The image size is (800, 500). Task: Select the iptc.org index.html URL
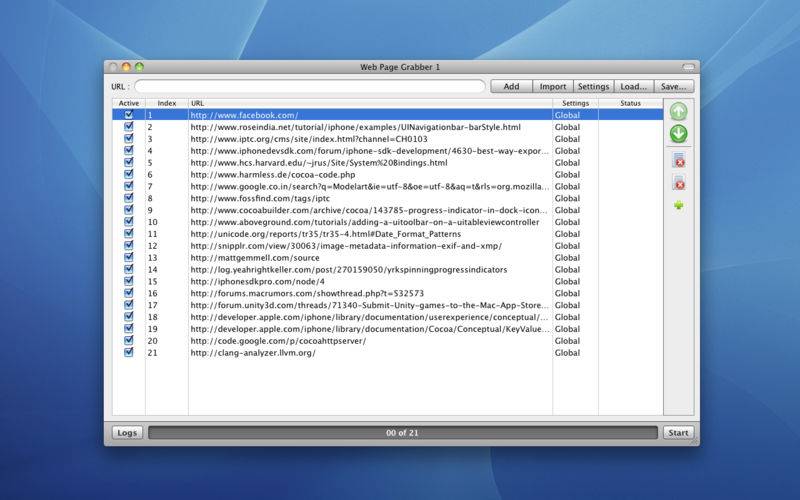click(x=309, y=139)
